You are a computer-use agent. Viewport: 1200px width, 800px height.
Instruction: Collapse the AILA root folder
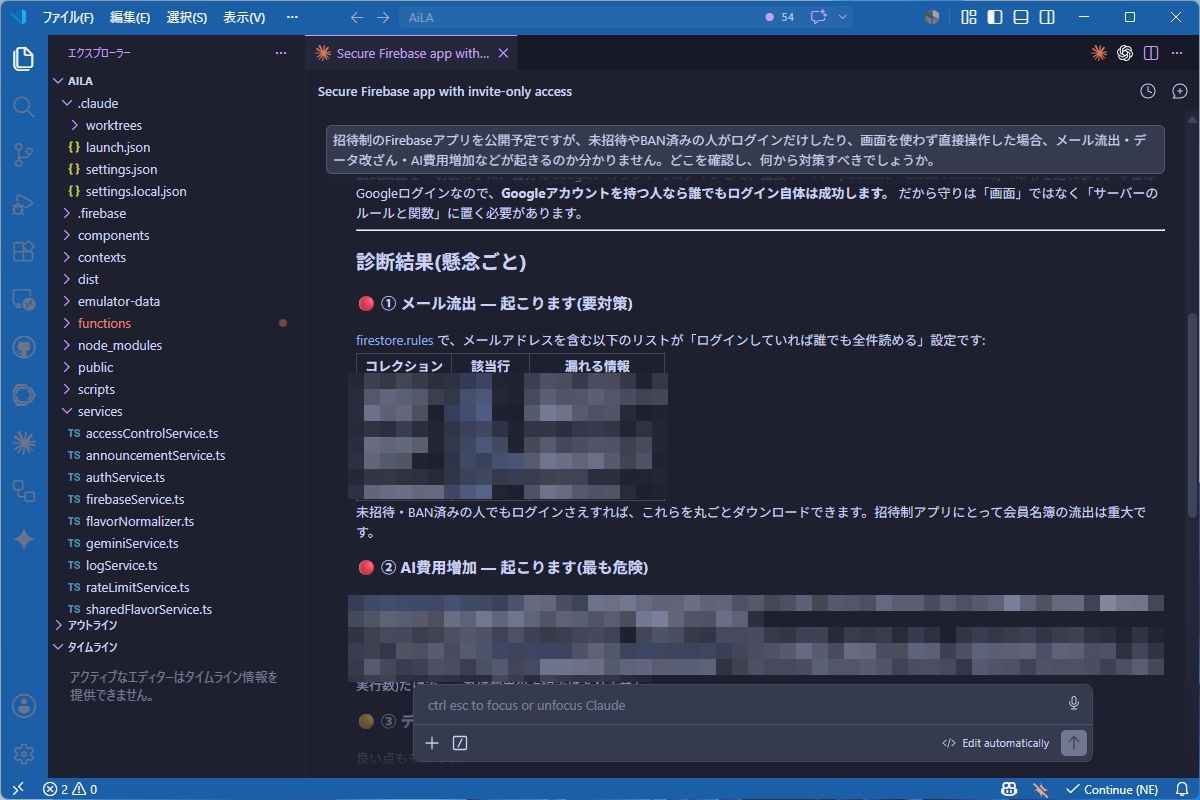57,81
